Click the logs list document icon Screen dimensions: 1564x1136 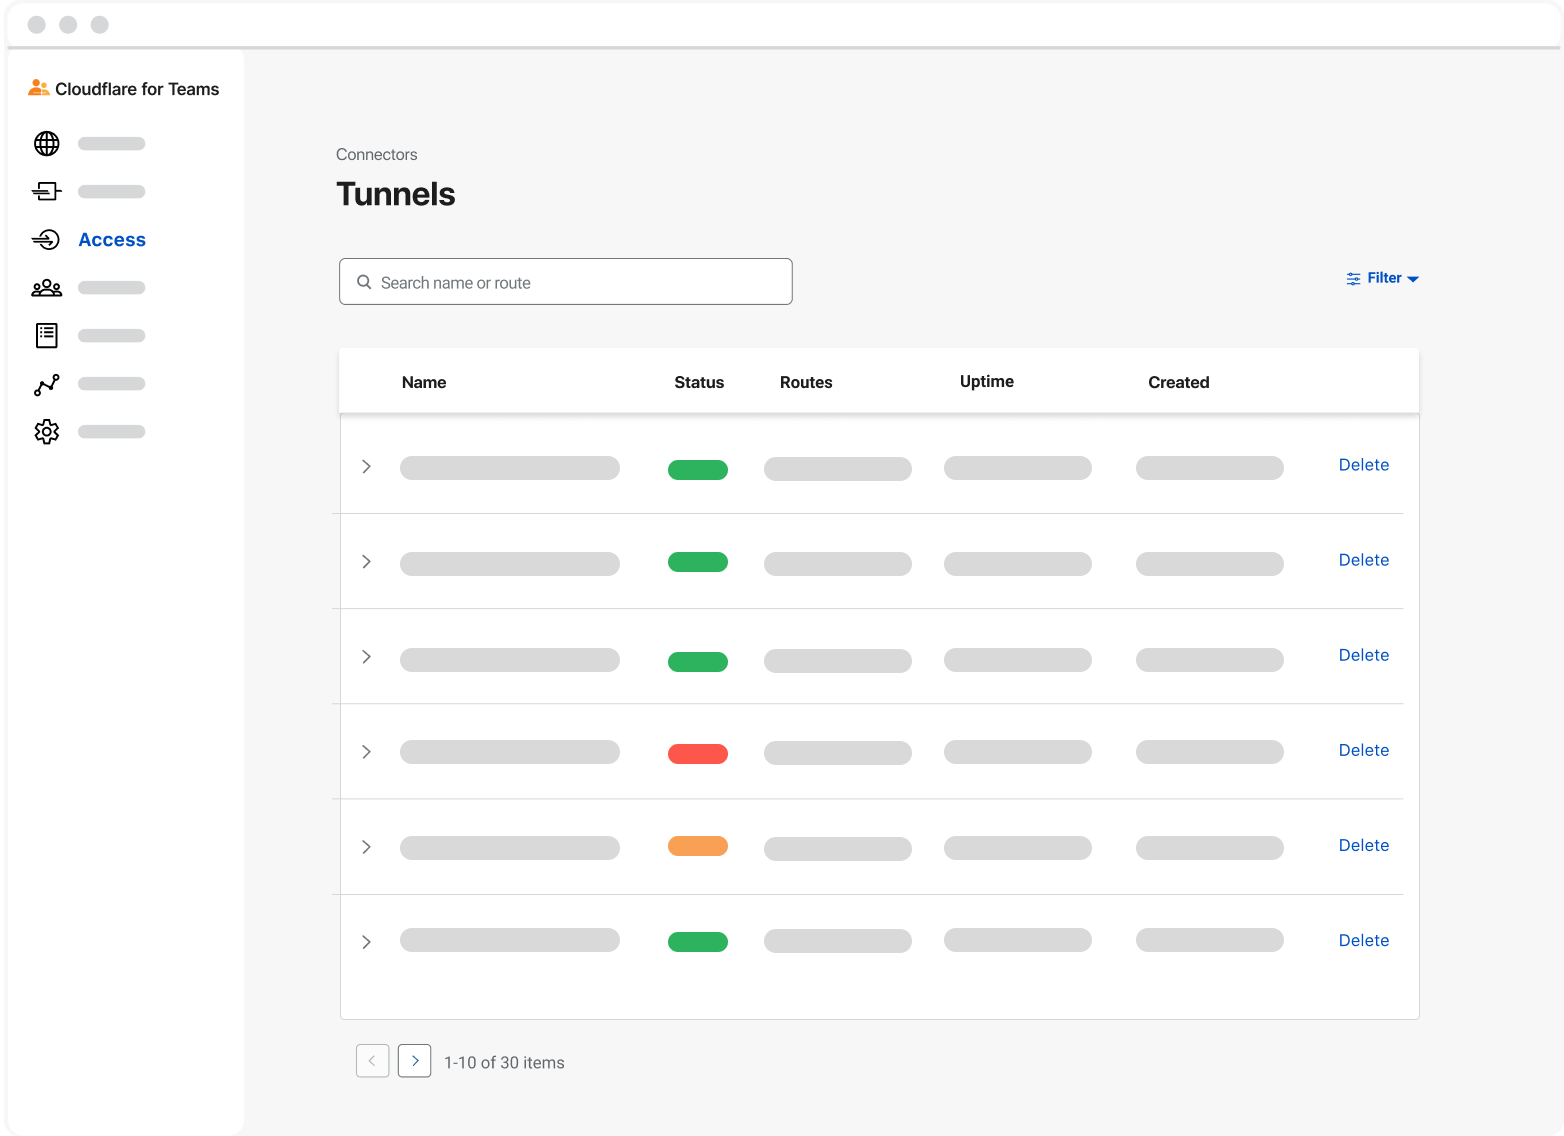click(47, 336)
